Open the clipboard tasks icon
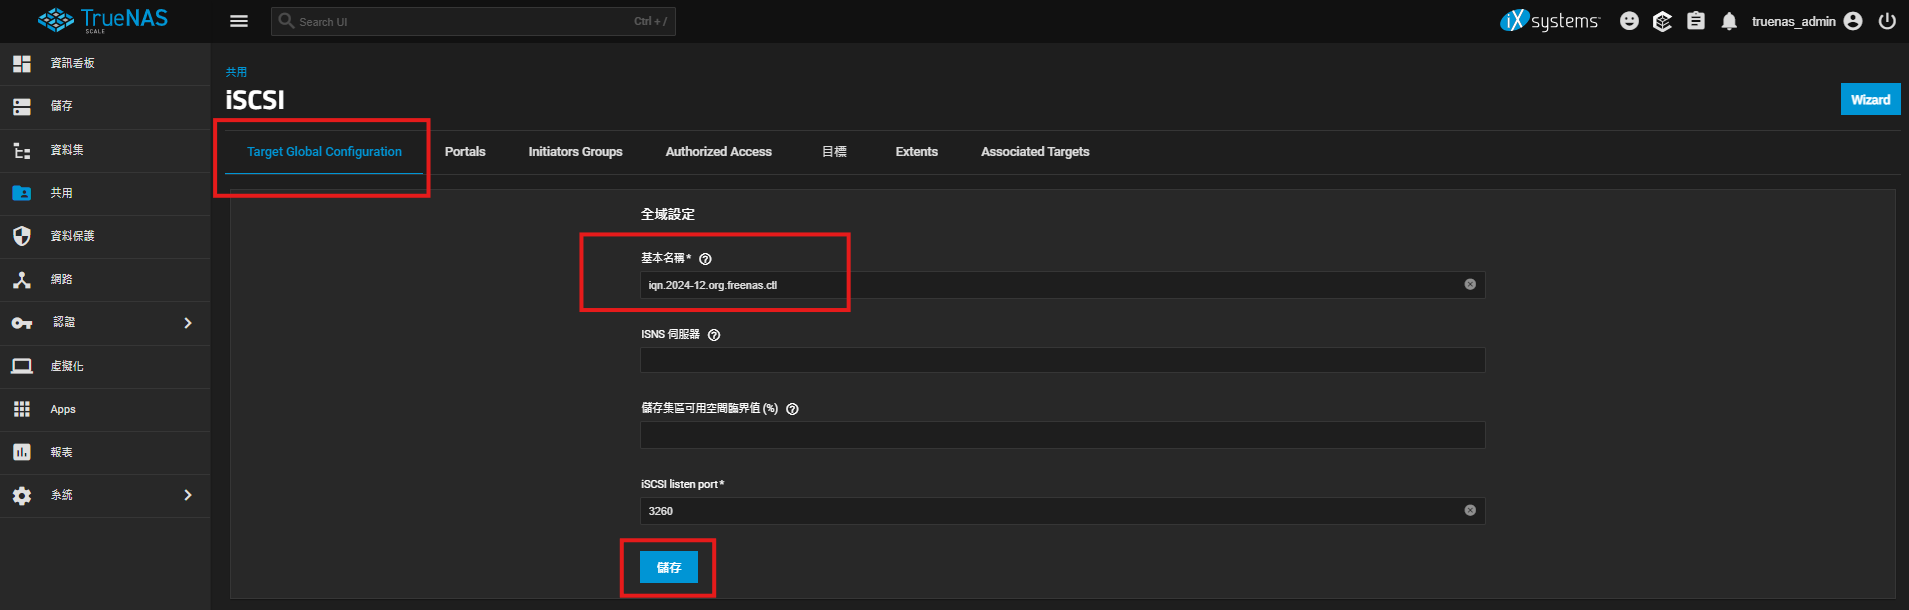 (1696, 21)
